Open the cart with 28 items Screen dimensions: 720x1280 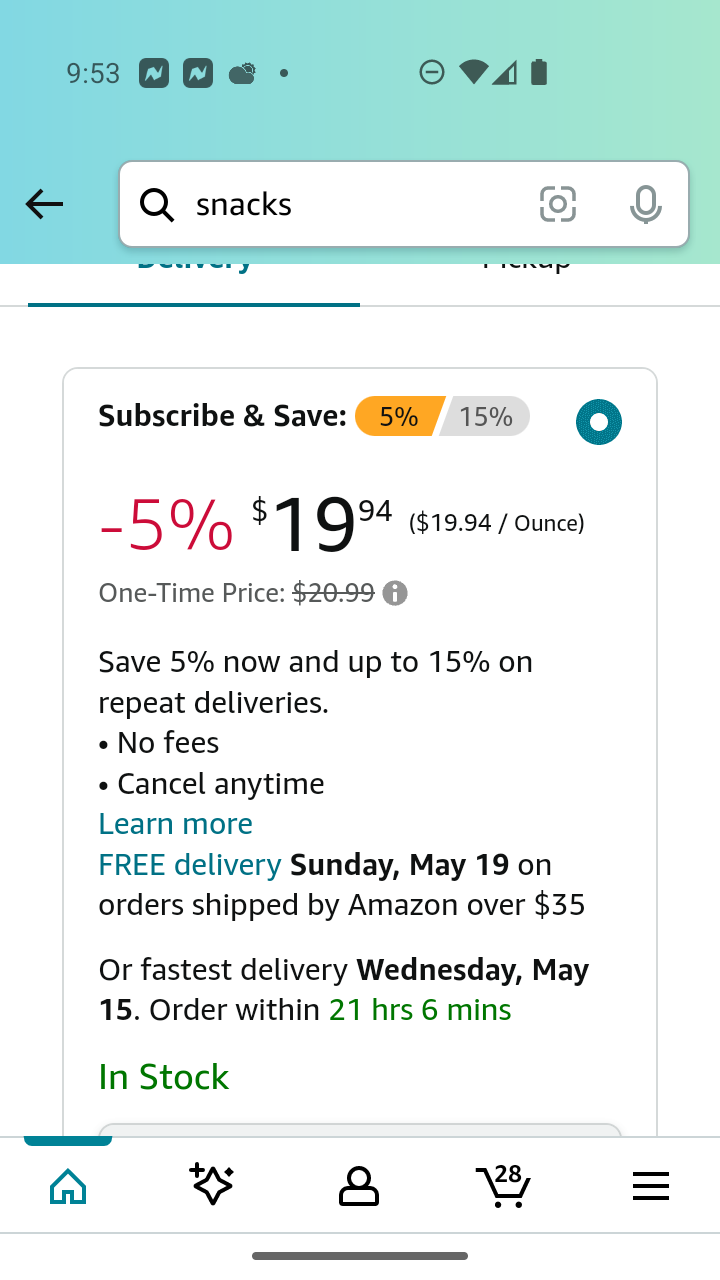pyautogui.click(x=503, y=1186)
